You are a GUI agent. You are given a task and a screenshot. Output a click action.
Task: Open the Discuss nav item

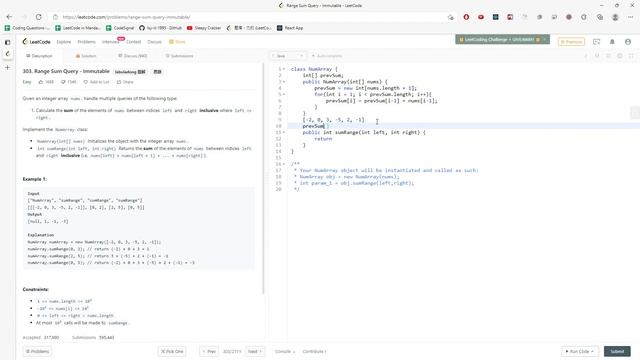pyautogui.click(x=154, y=42)
